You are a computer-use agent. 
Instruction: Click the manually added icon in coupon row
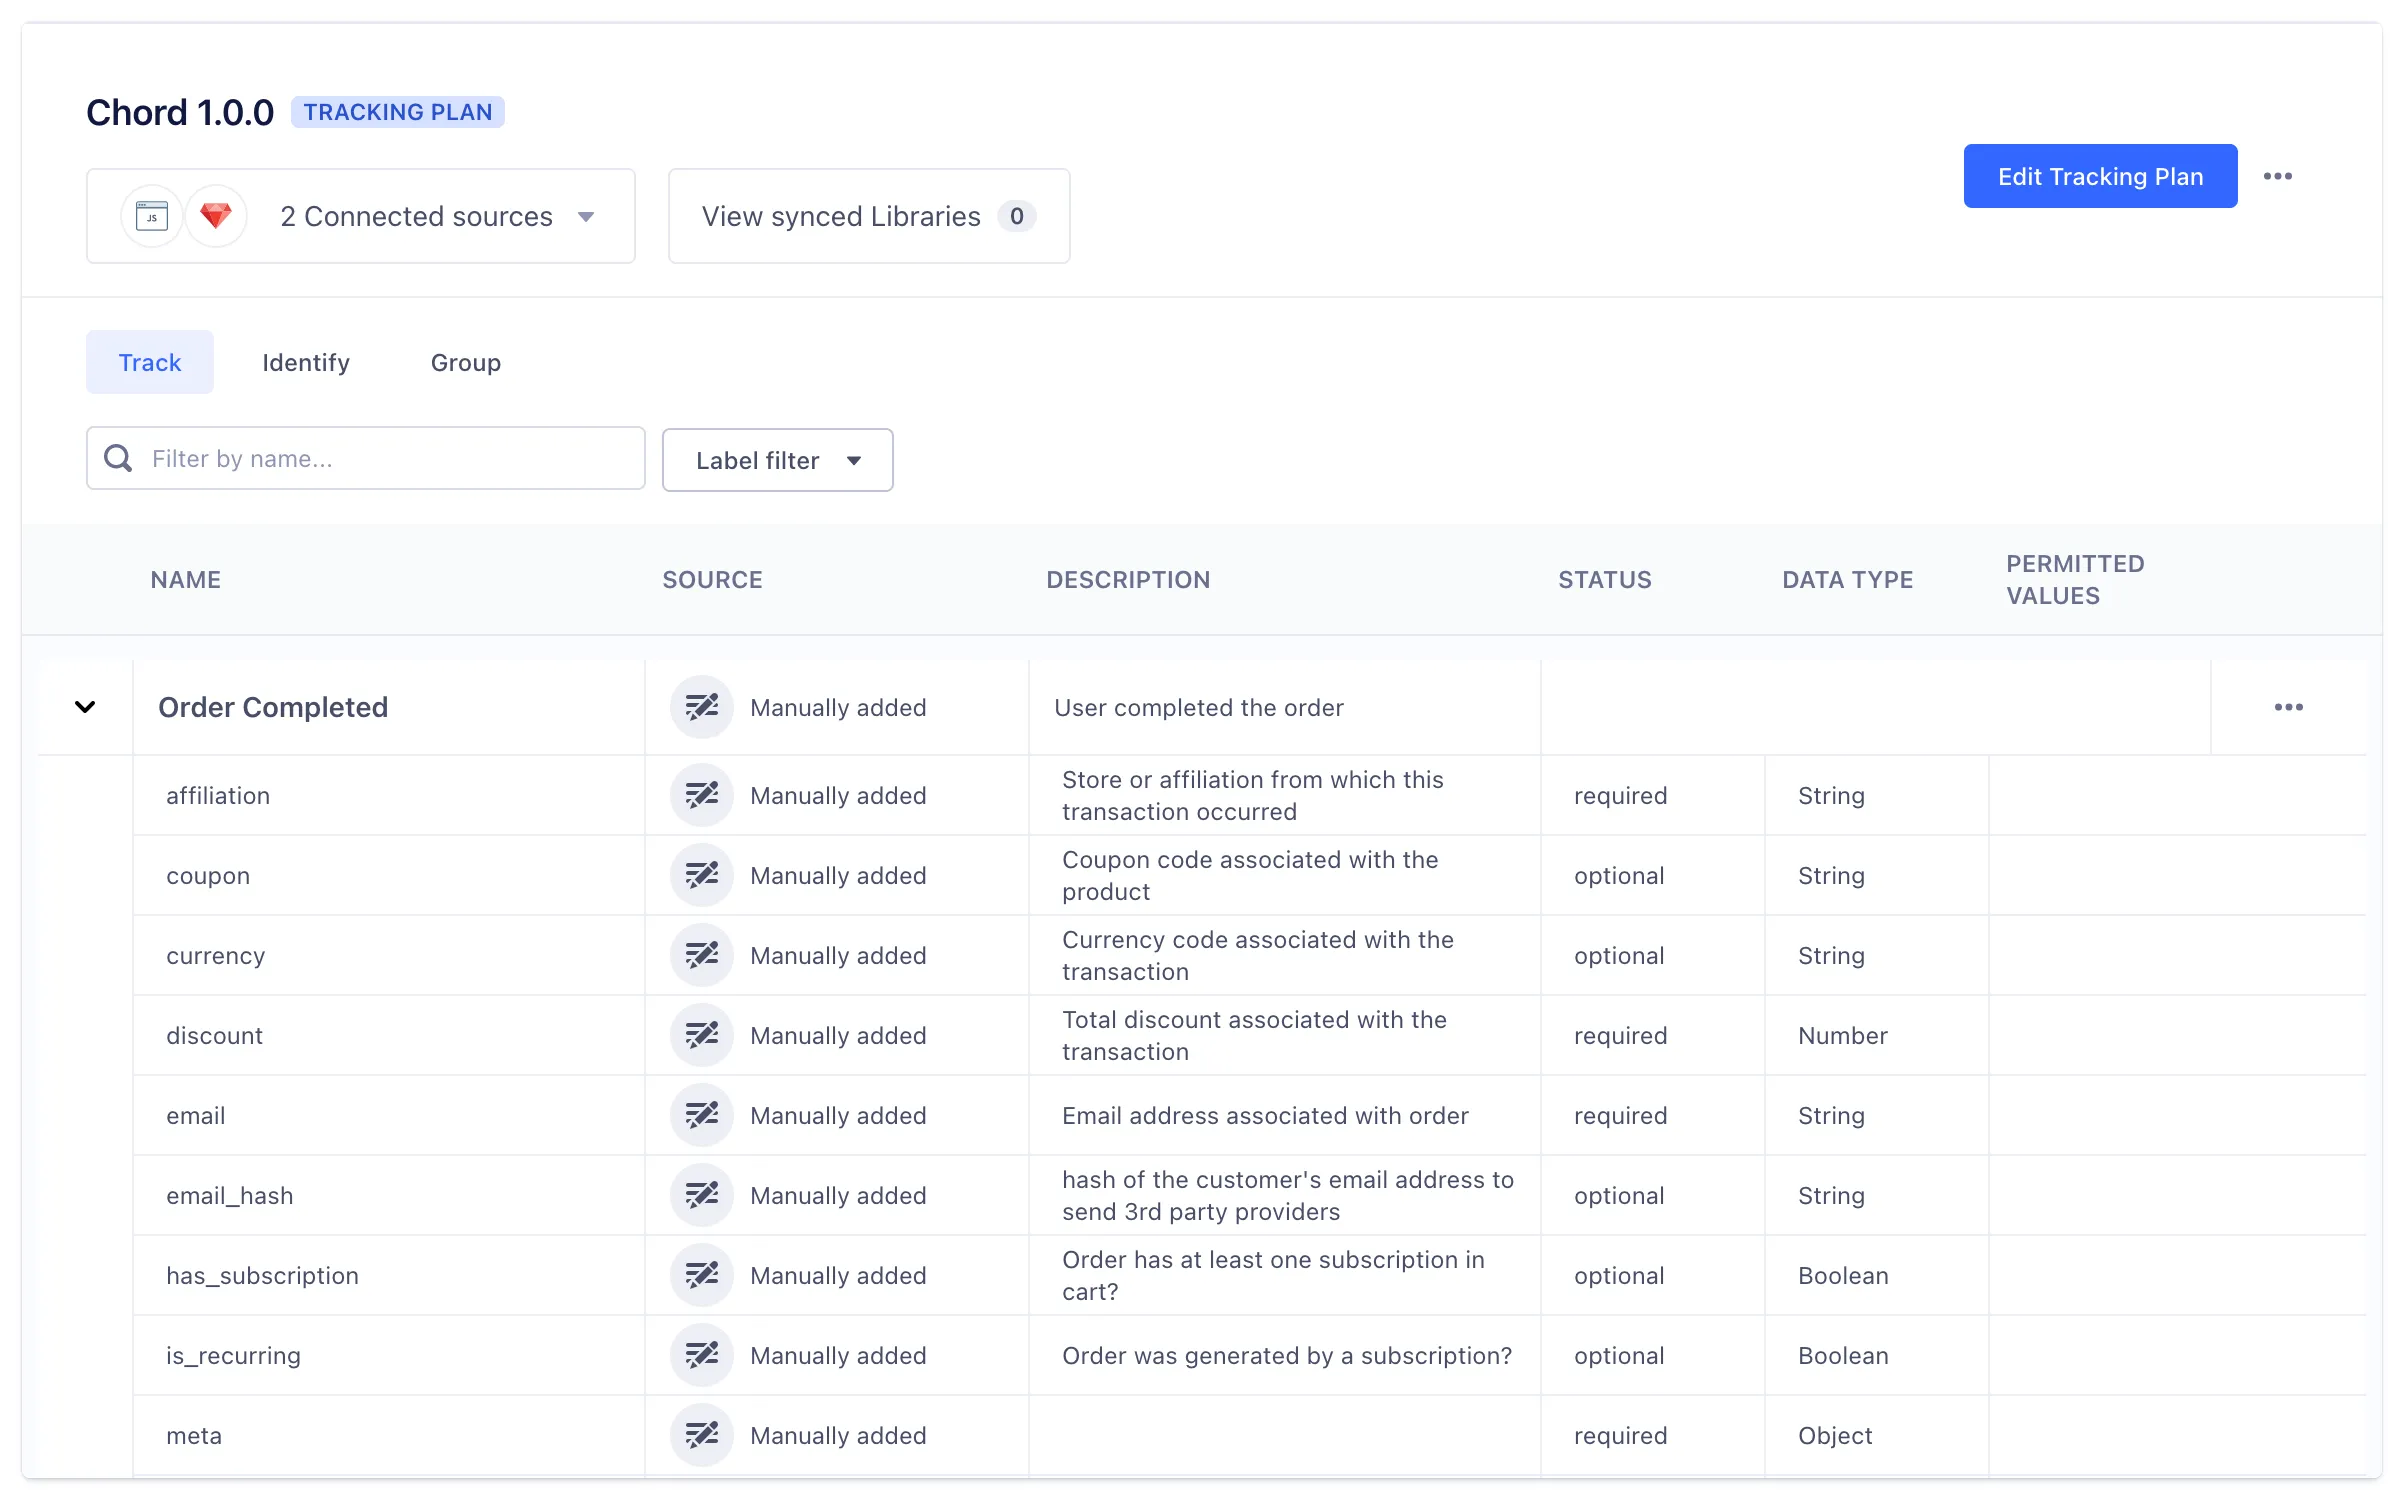coord(702,875)
